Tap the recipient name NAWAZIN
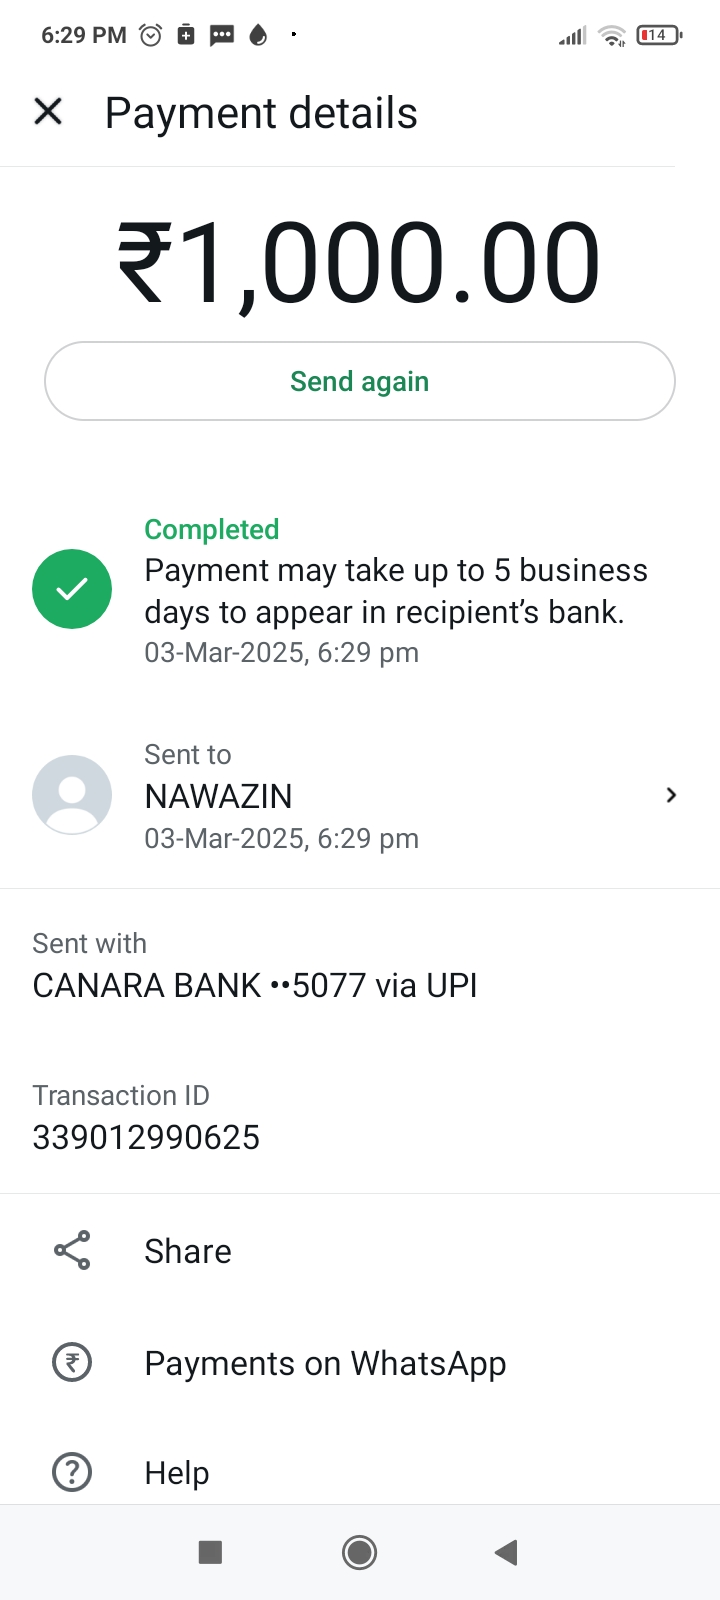The width and height of the screenshot is (720, 1600). coord(219,796)
